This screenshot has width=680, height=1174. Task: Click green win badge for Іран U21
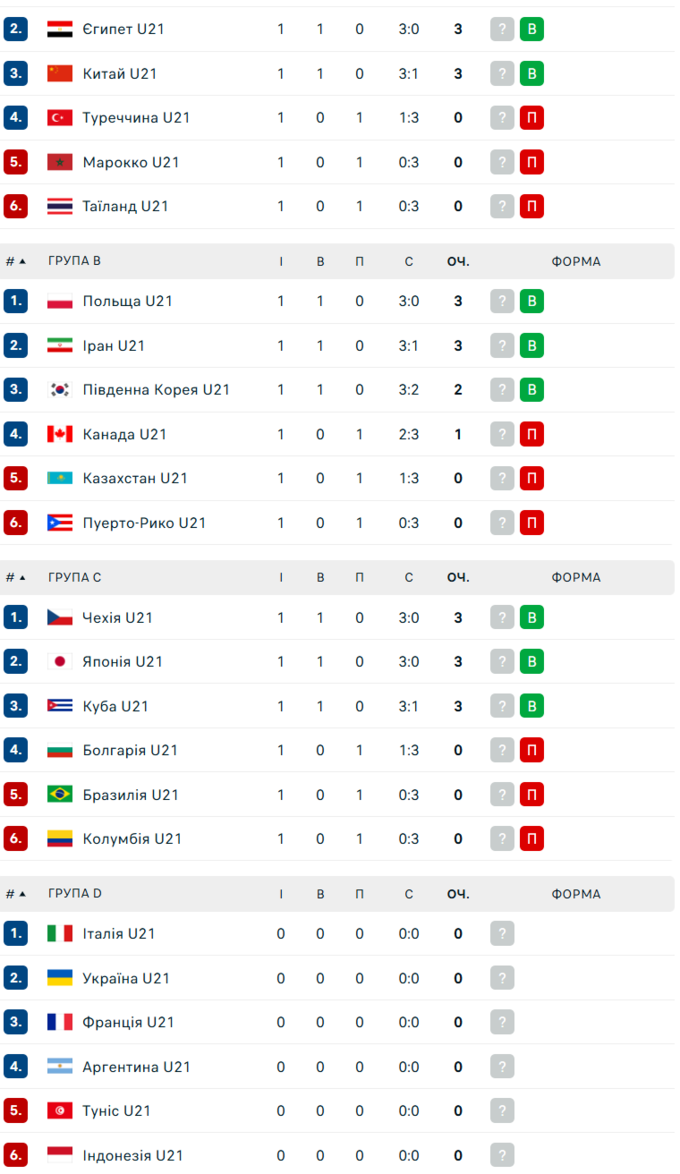532,346
